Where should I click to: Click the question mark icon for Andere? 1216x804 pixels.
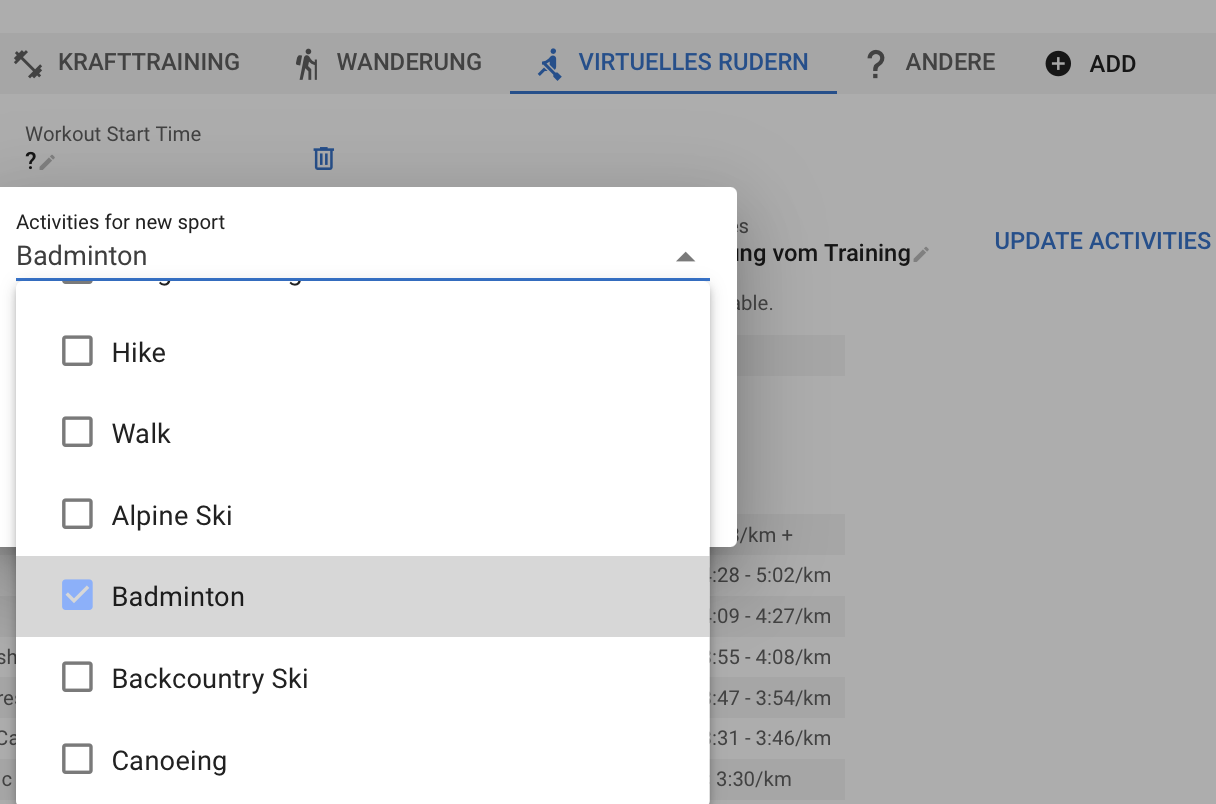[875, 64]
